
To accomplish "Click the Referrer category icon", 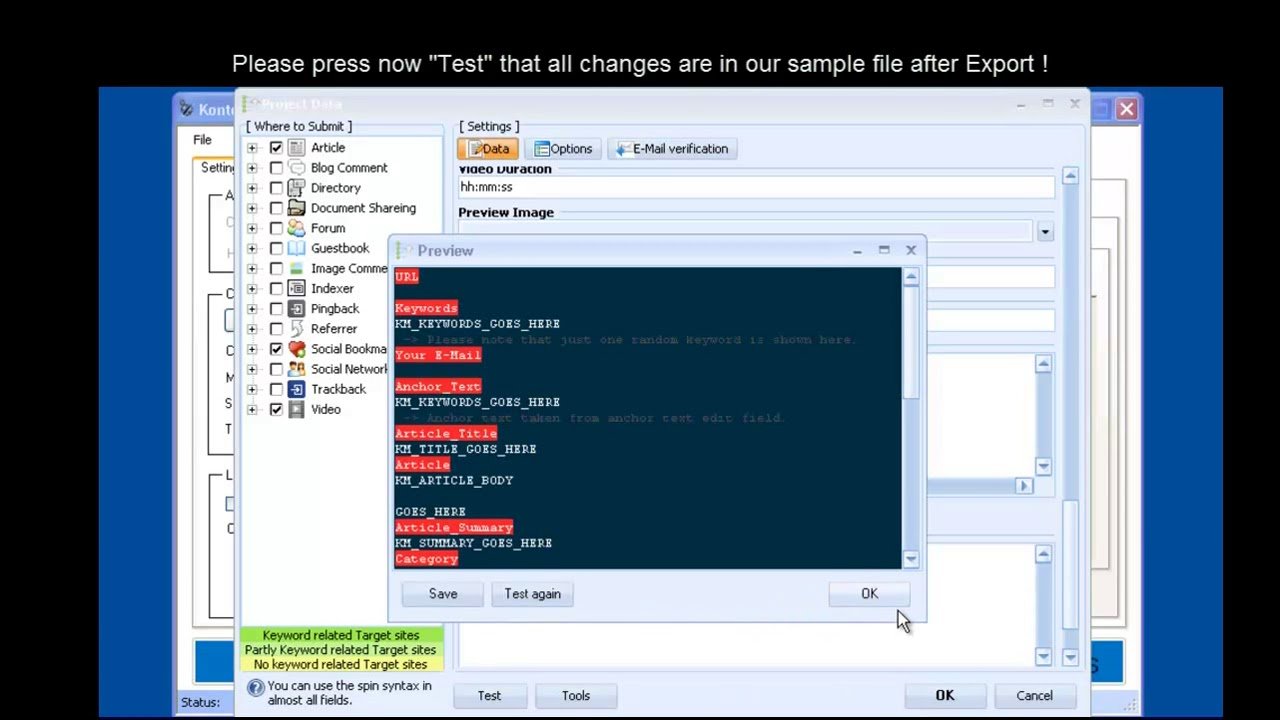I will 296,328.
